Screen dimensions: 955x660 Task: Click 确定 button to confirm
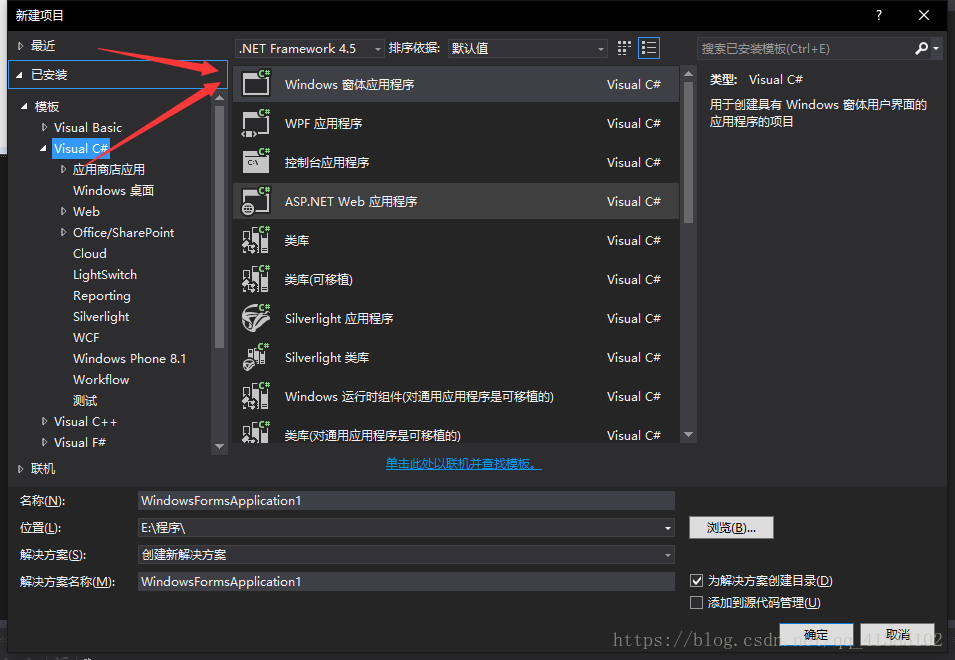point(816,634)
